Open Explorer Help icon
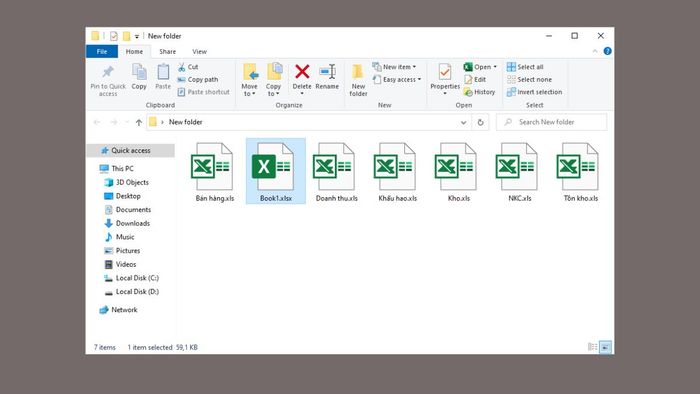Screen dimensions: 700x394 tap(607, 51)
